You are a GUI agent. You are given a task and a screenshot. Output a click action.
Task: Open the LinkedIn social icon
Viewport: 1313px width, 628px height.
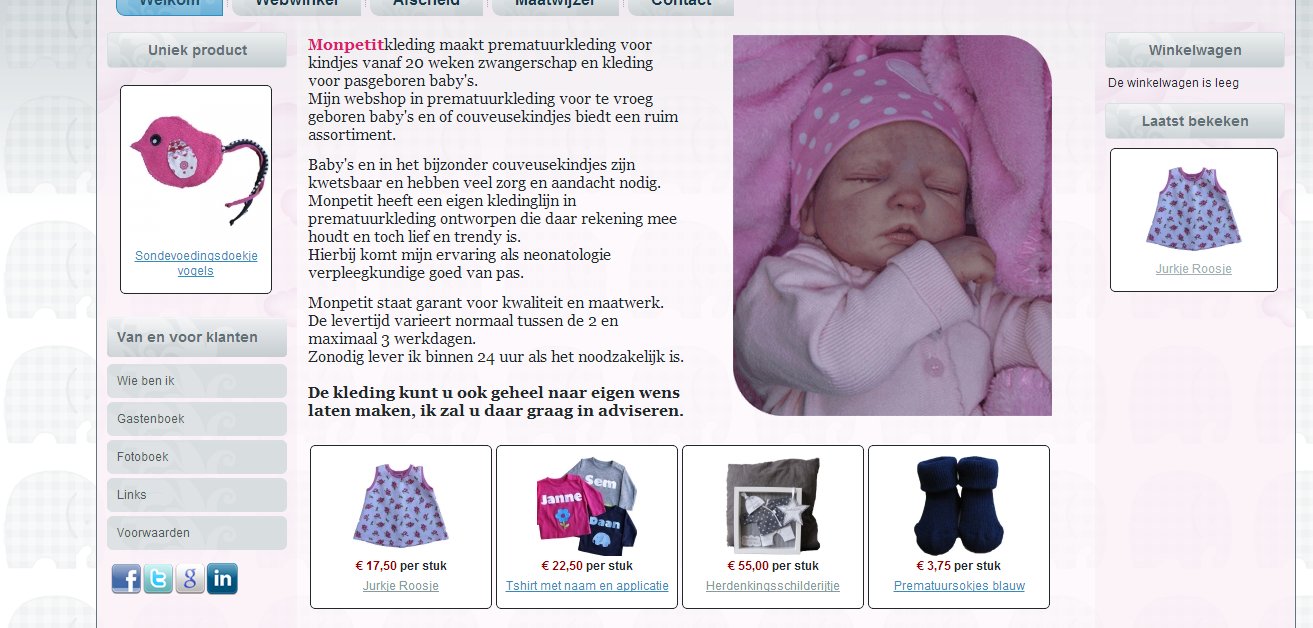coord(222,579)
